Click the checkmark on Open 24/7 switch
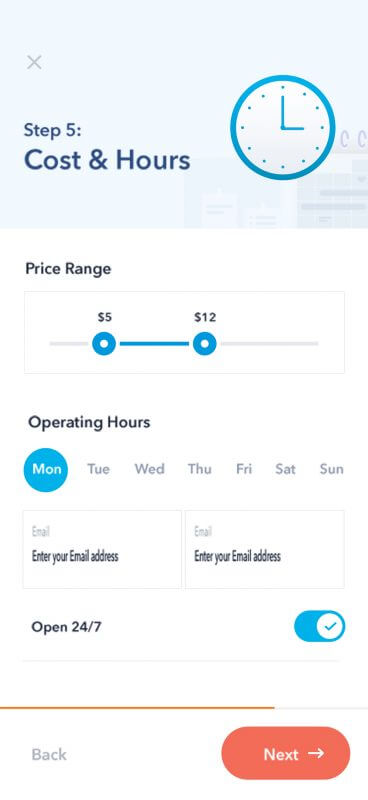 [331, 626]
